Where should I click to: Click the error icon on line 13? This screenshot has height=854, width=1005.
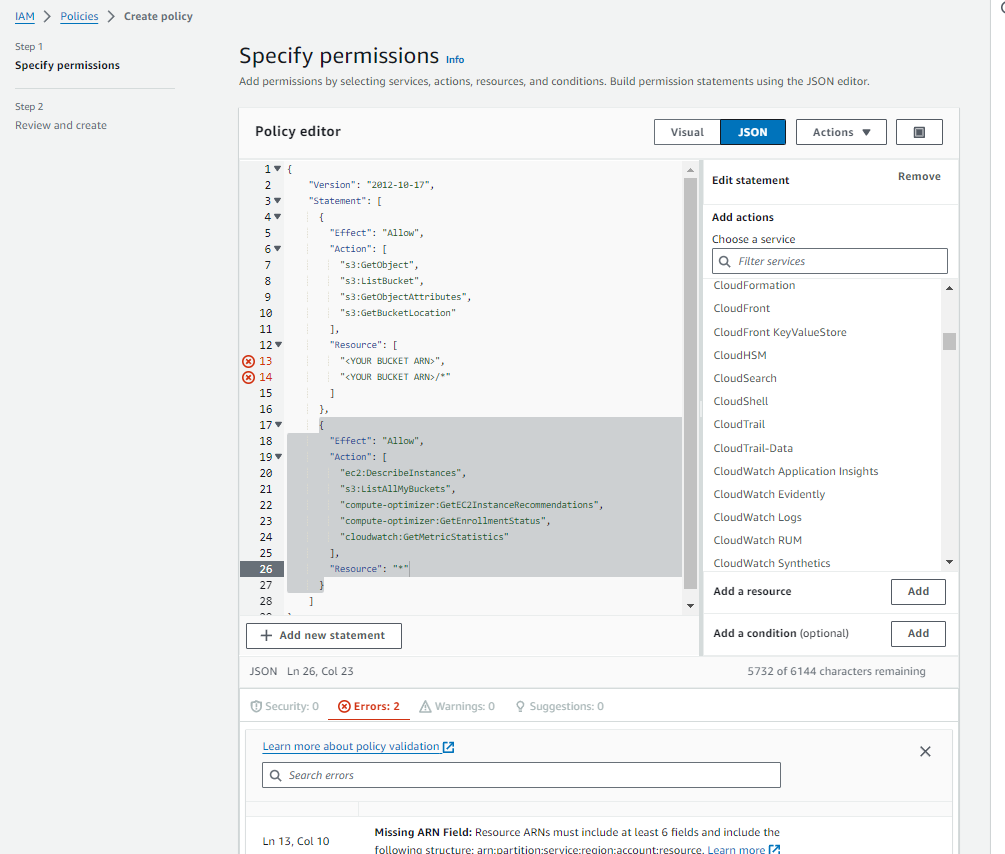[x=249, y=361]
